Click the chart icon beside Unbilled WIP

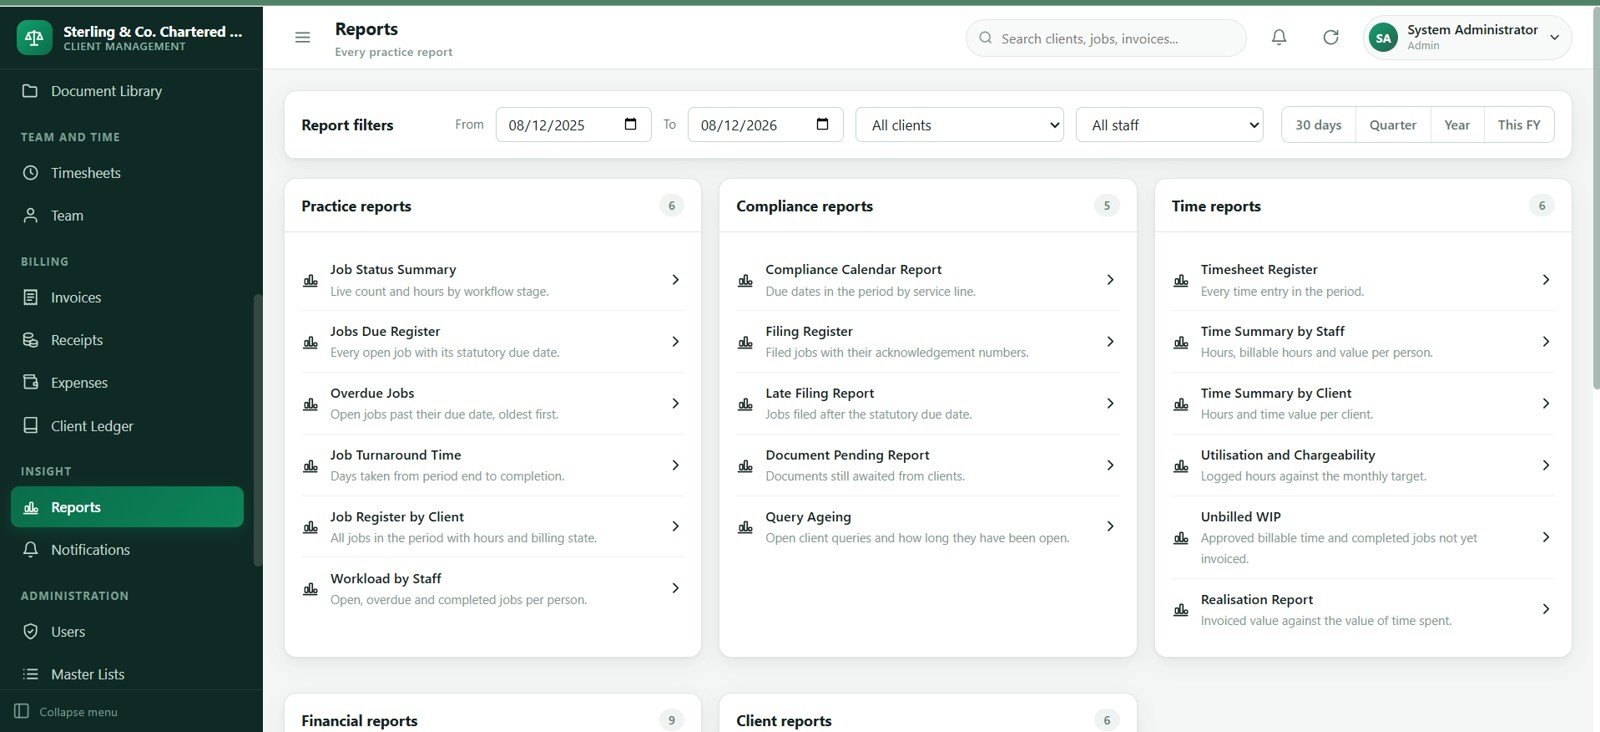(x=1181, y=538)
